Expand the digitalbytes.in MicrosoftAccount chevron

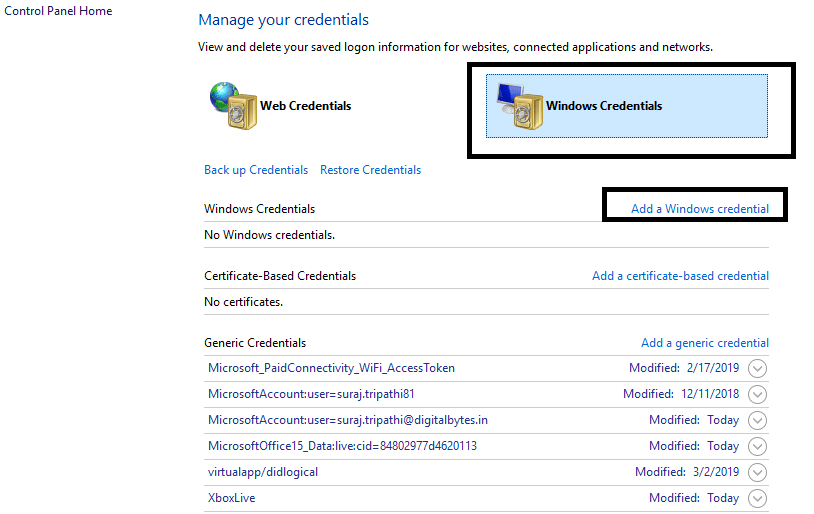[757, 421]
